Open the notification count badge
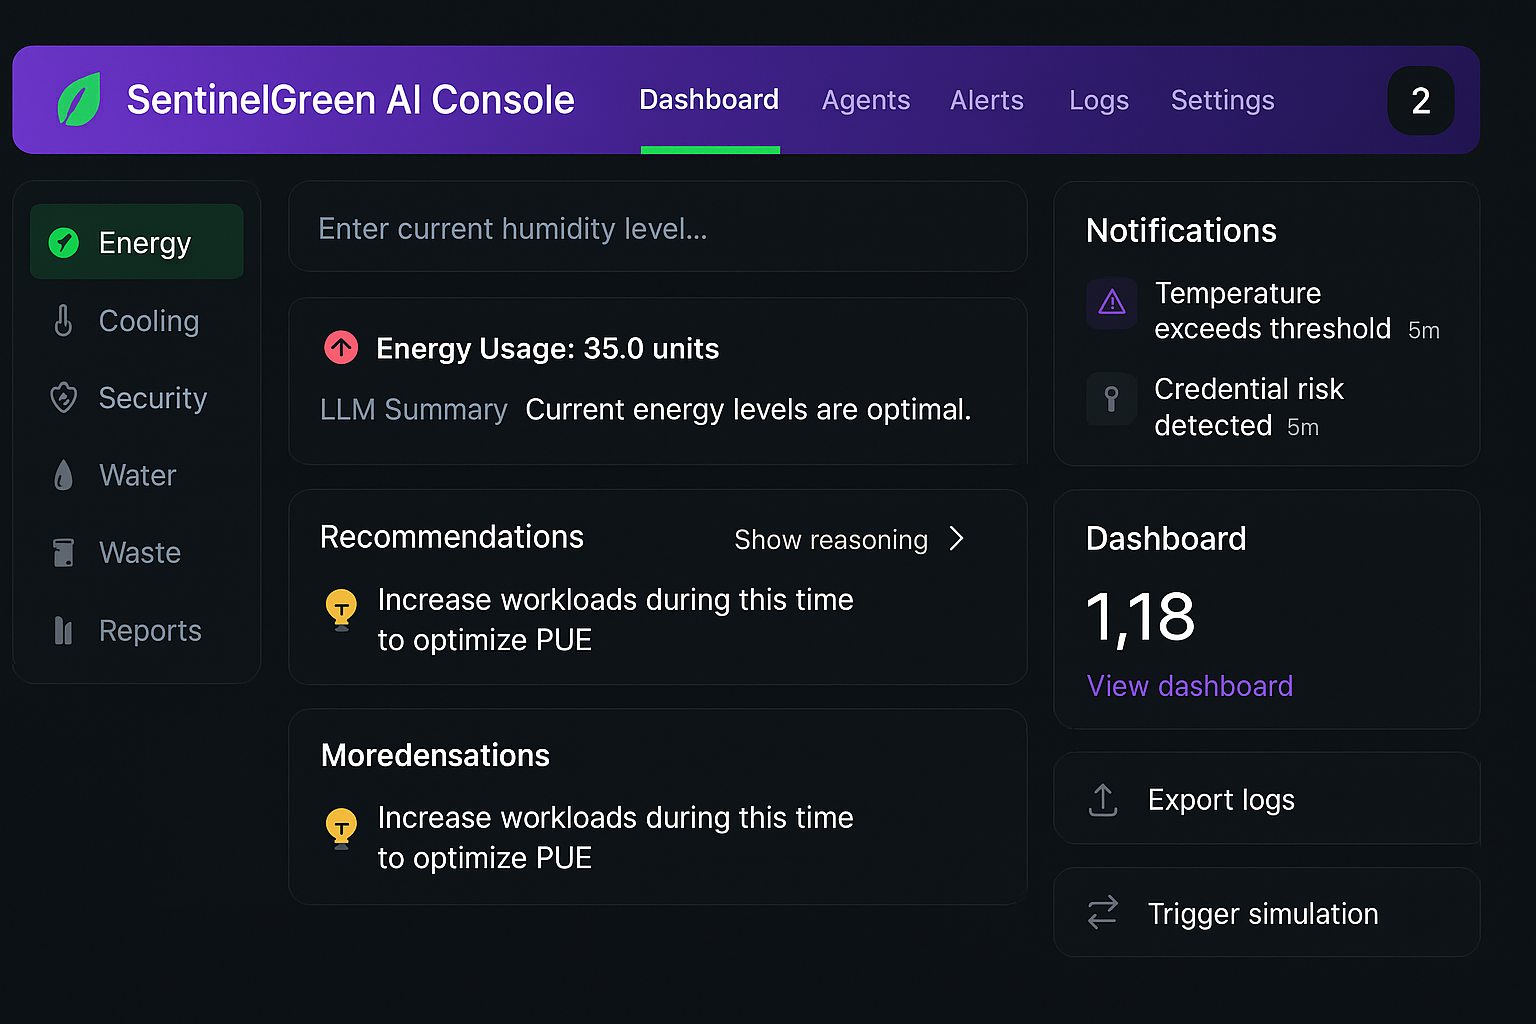Viewport: 1536px width, 1024px height. pos(1420,100)
